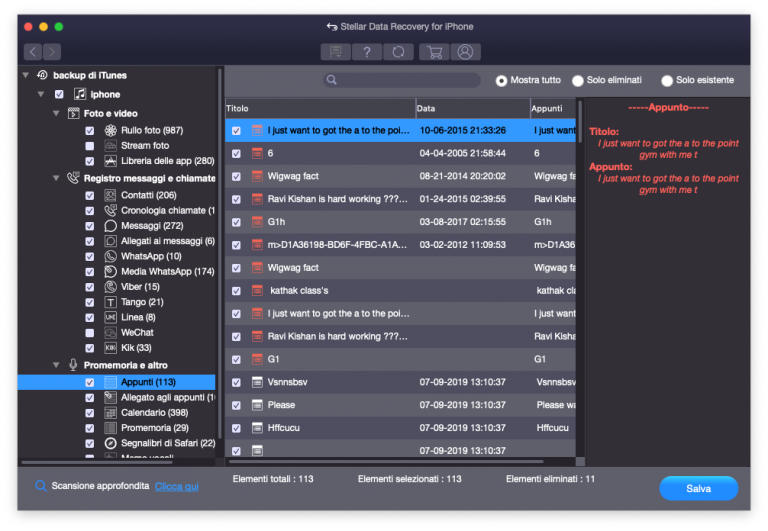Click the help question mark toolbar icon

[369, 52]
